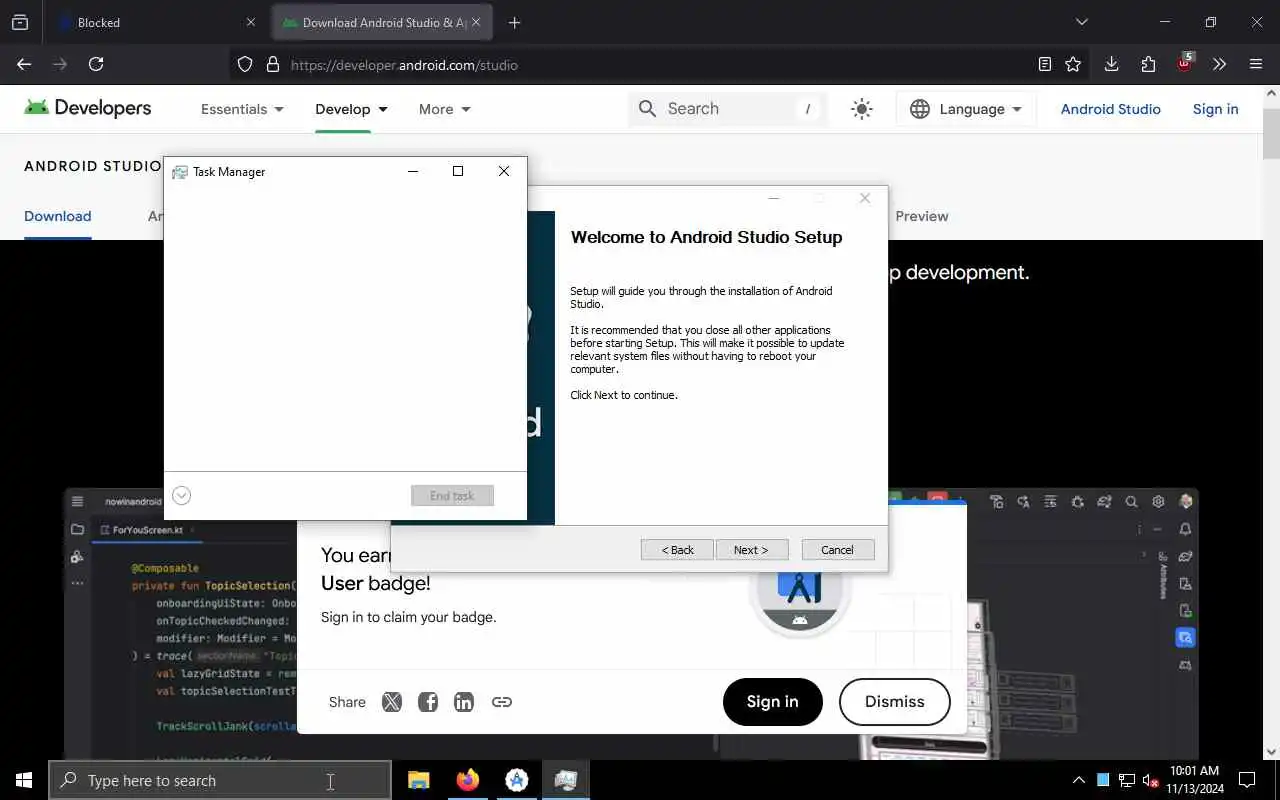1280x800 pixels.
Task: Cancel the Android Studio Setup wizard
Action: 837,550
